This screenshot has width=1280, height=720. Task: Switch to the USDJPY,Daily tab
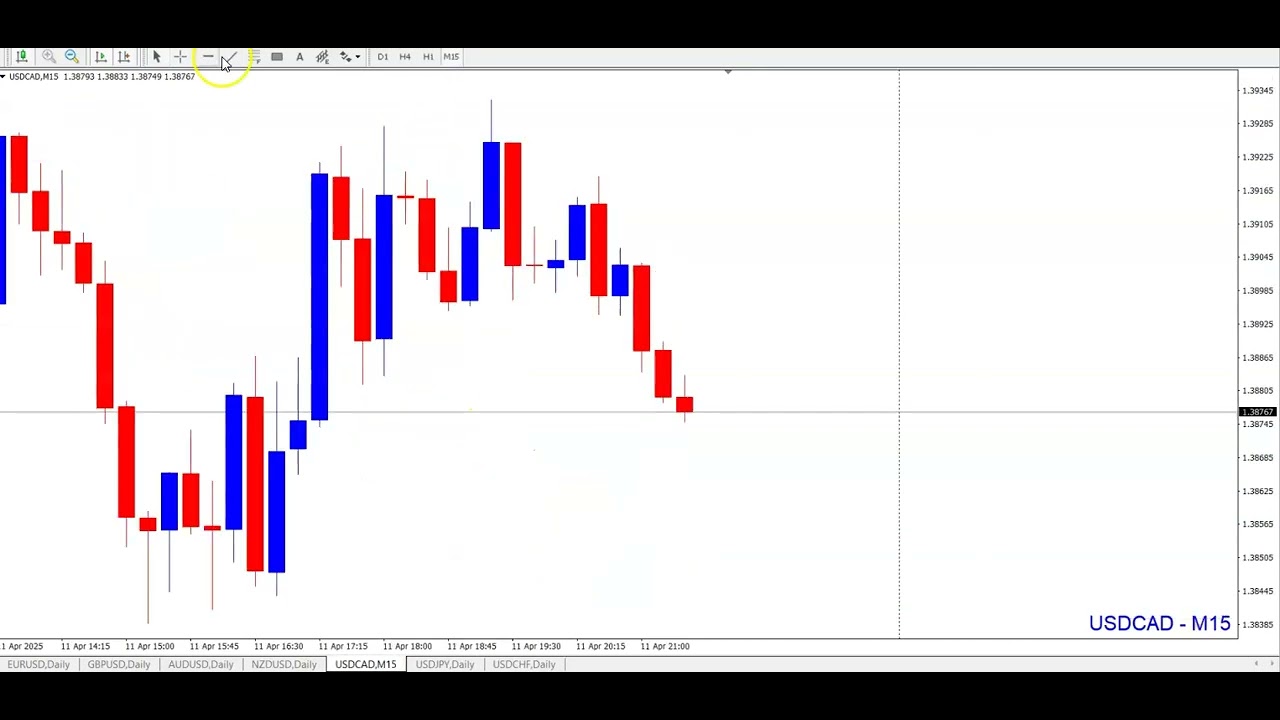coord(445,665)
